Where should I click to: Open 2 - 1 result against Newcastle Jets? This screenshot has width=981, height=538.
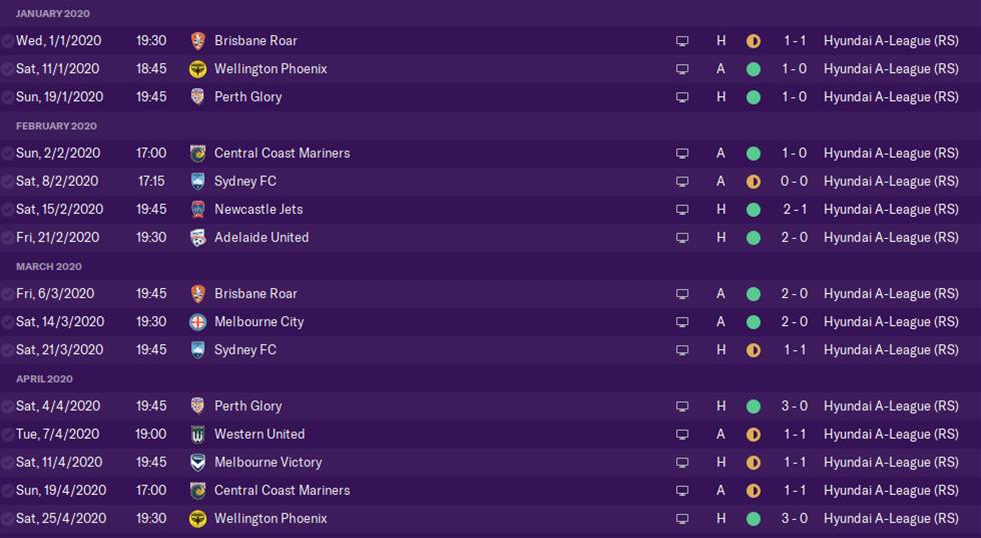click(x=794, y=210)
